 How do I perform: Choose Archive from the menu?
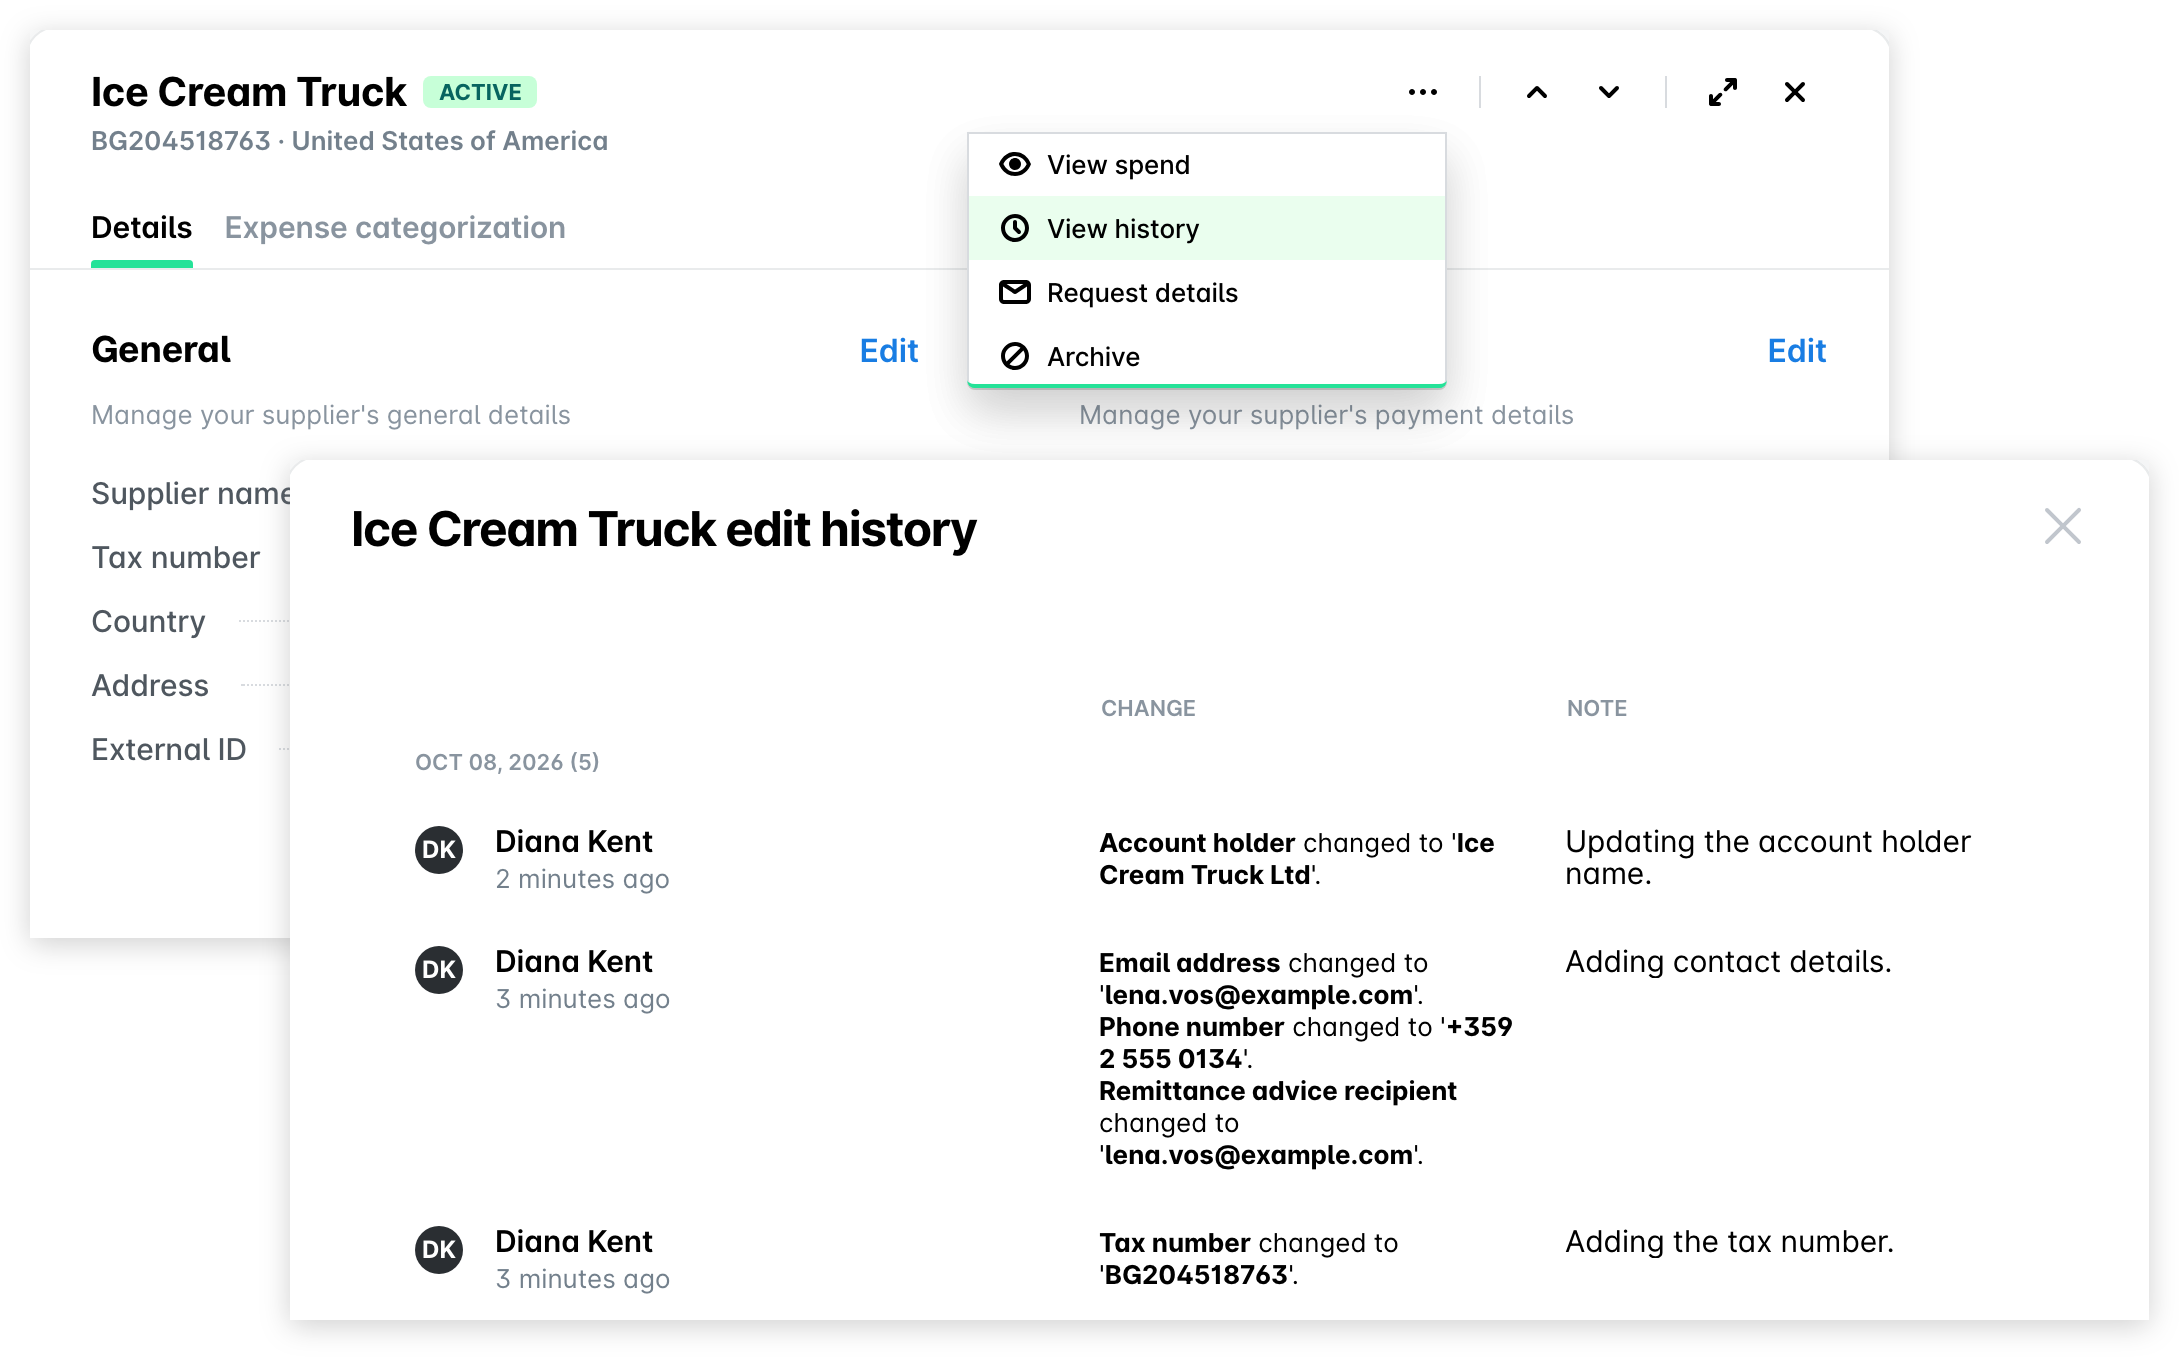[x=1207, y=356]
